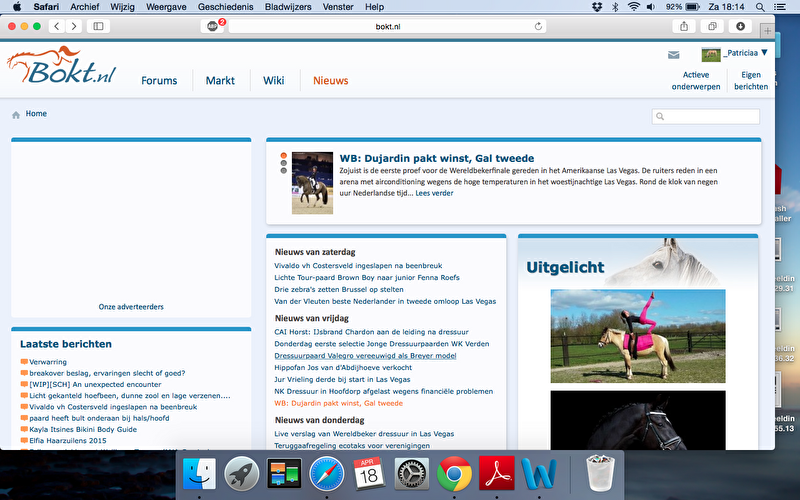Viewport: 800px width, 500px height.
Task: Open headline WB: Dujardin pakt winst
Action: 437,158
